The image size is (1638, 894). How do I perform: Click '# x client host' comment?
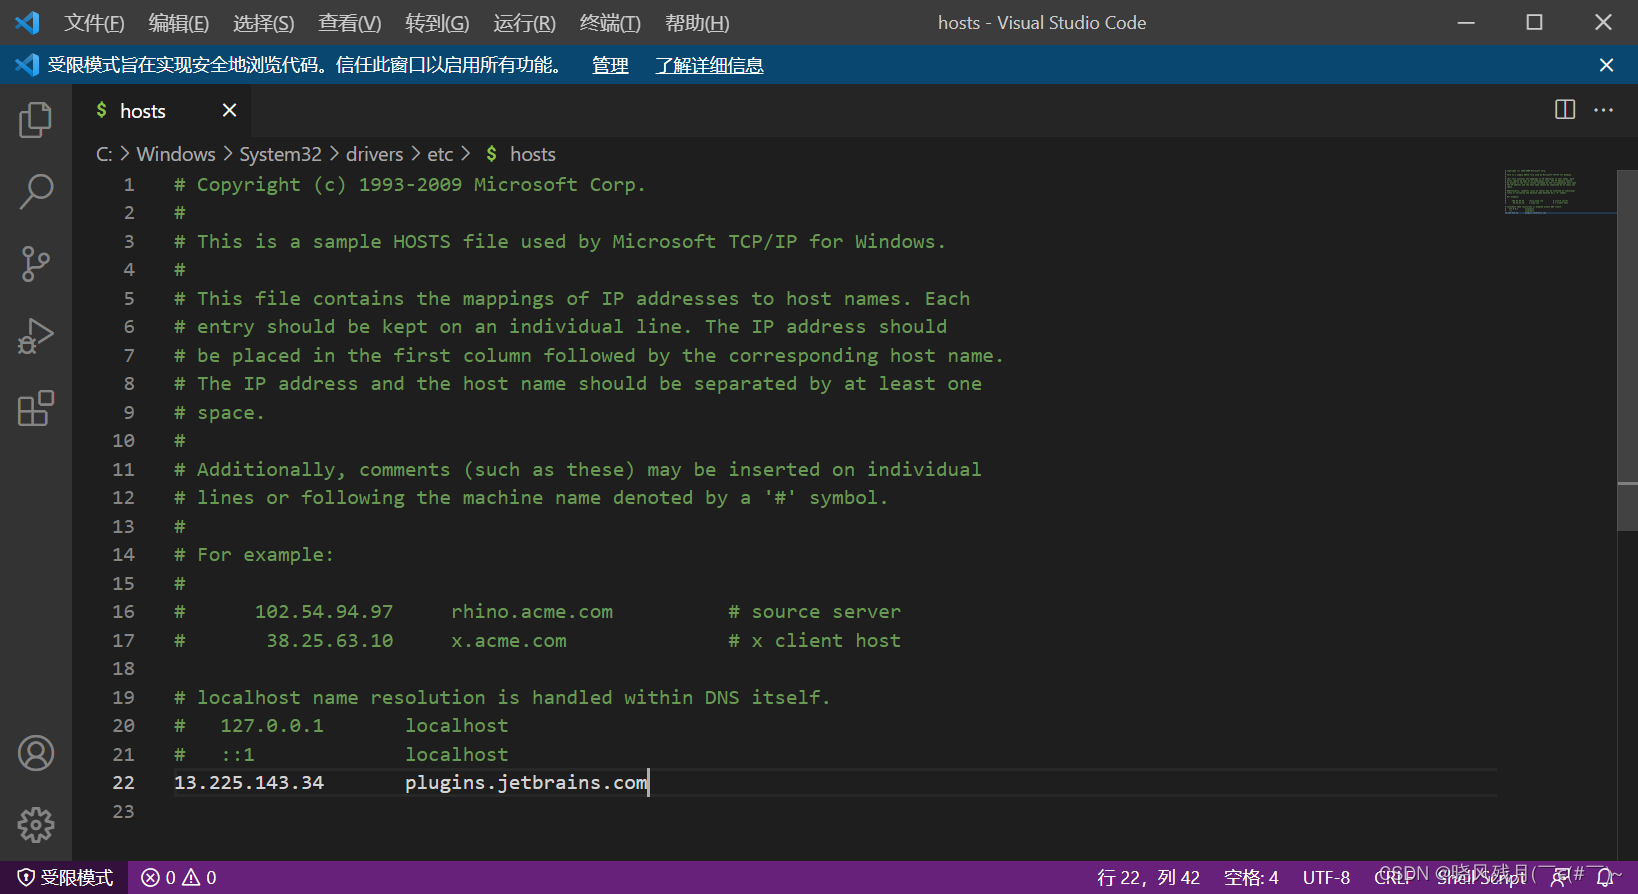tap(814, 641)
